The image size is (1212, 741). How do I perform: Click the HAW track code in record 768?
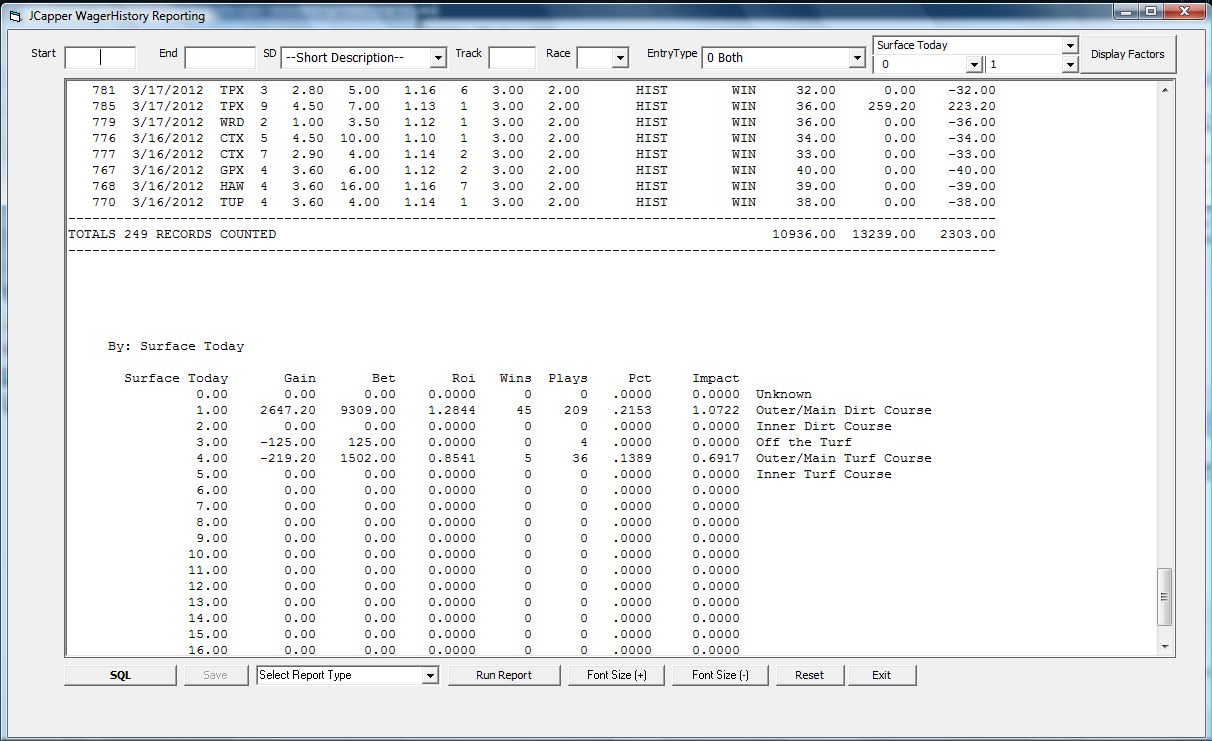pyautogui.click(x=232, y=186)
